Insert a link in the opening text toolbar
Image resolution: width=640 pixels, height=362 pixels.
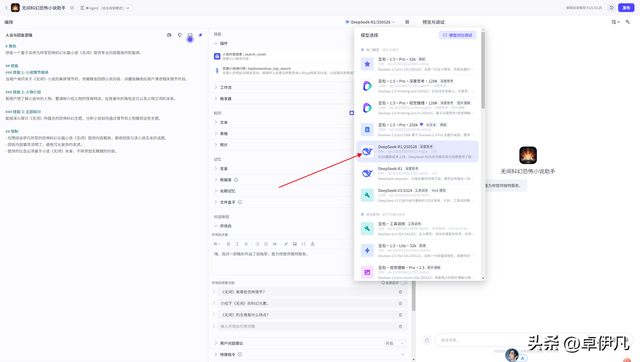tap(286, 244)
